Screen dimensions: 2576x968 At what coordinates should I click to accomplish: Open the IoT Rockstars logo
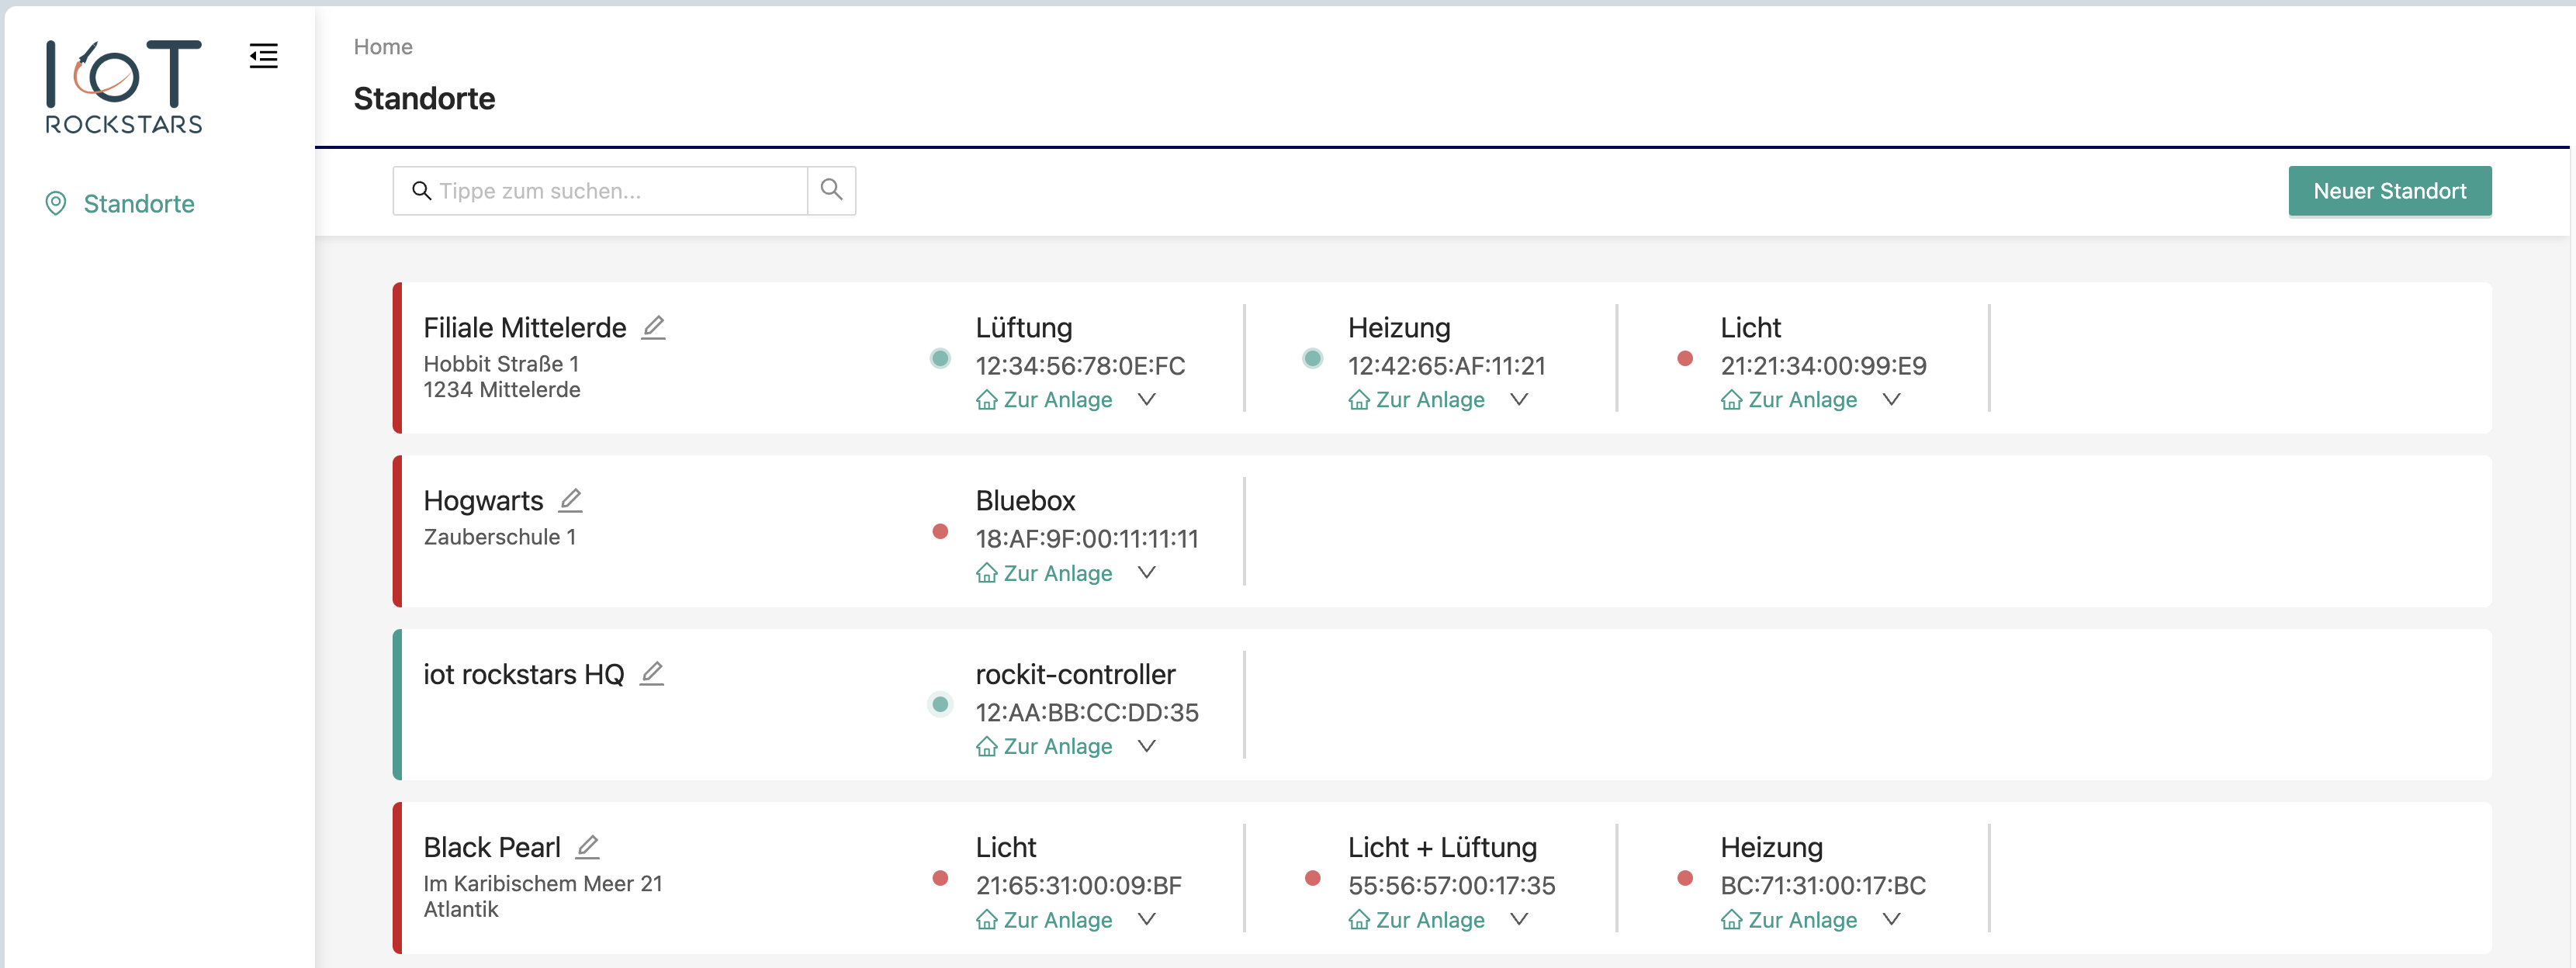click(124, 87)
